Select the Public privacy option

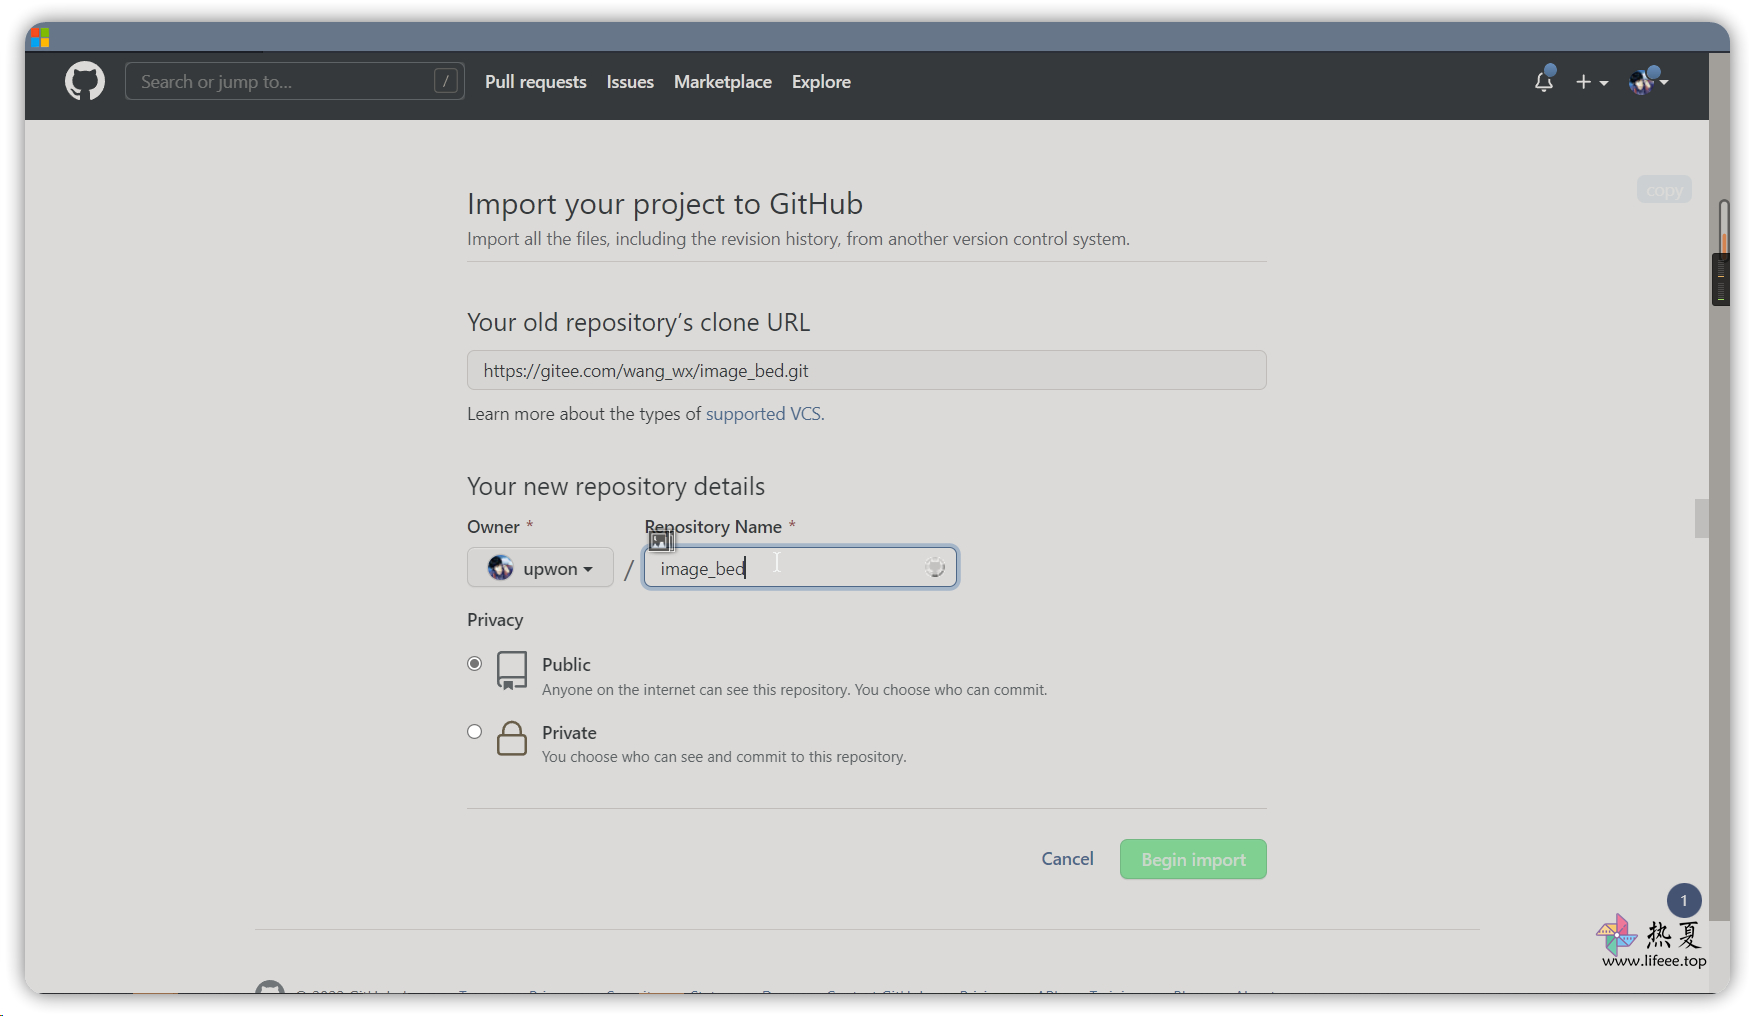click(475, 664)
